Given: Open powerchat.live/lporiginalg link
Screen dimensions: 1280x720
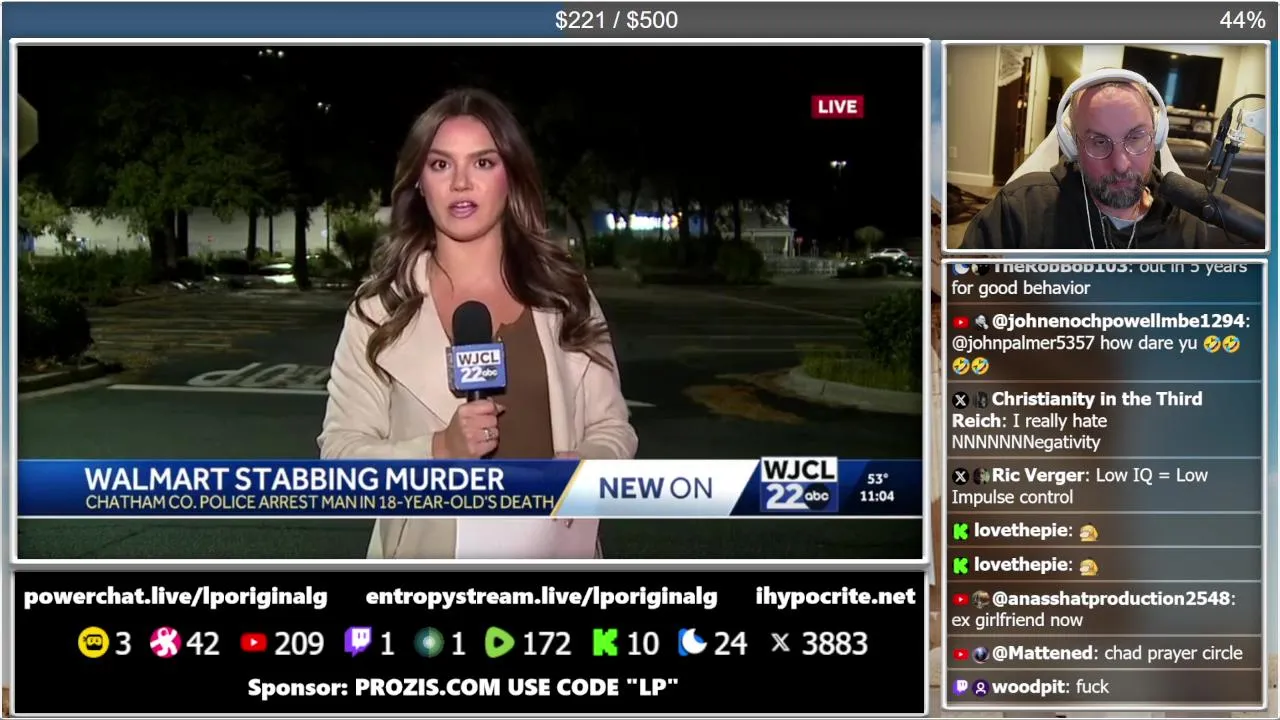Looking at the screenshot, I should point(175,597).
